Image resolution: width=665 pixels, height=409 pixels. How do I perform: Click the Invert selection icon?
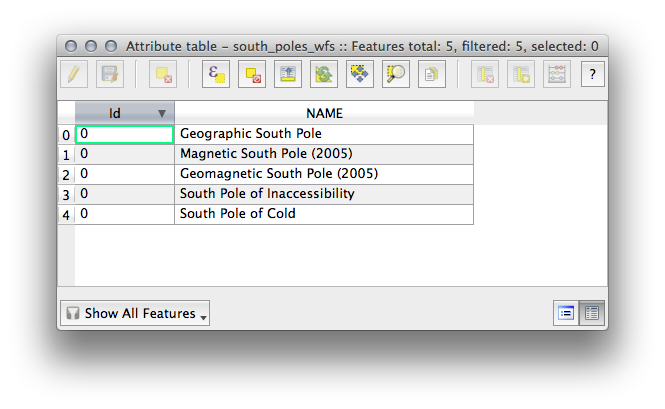click(323, 74)
